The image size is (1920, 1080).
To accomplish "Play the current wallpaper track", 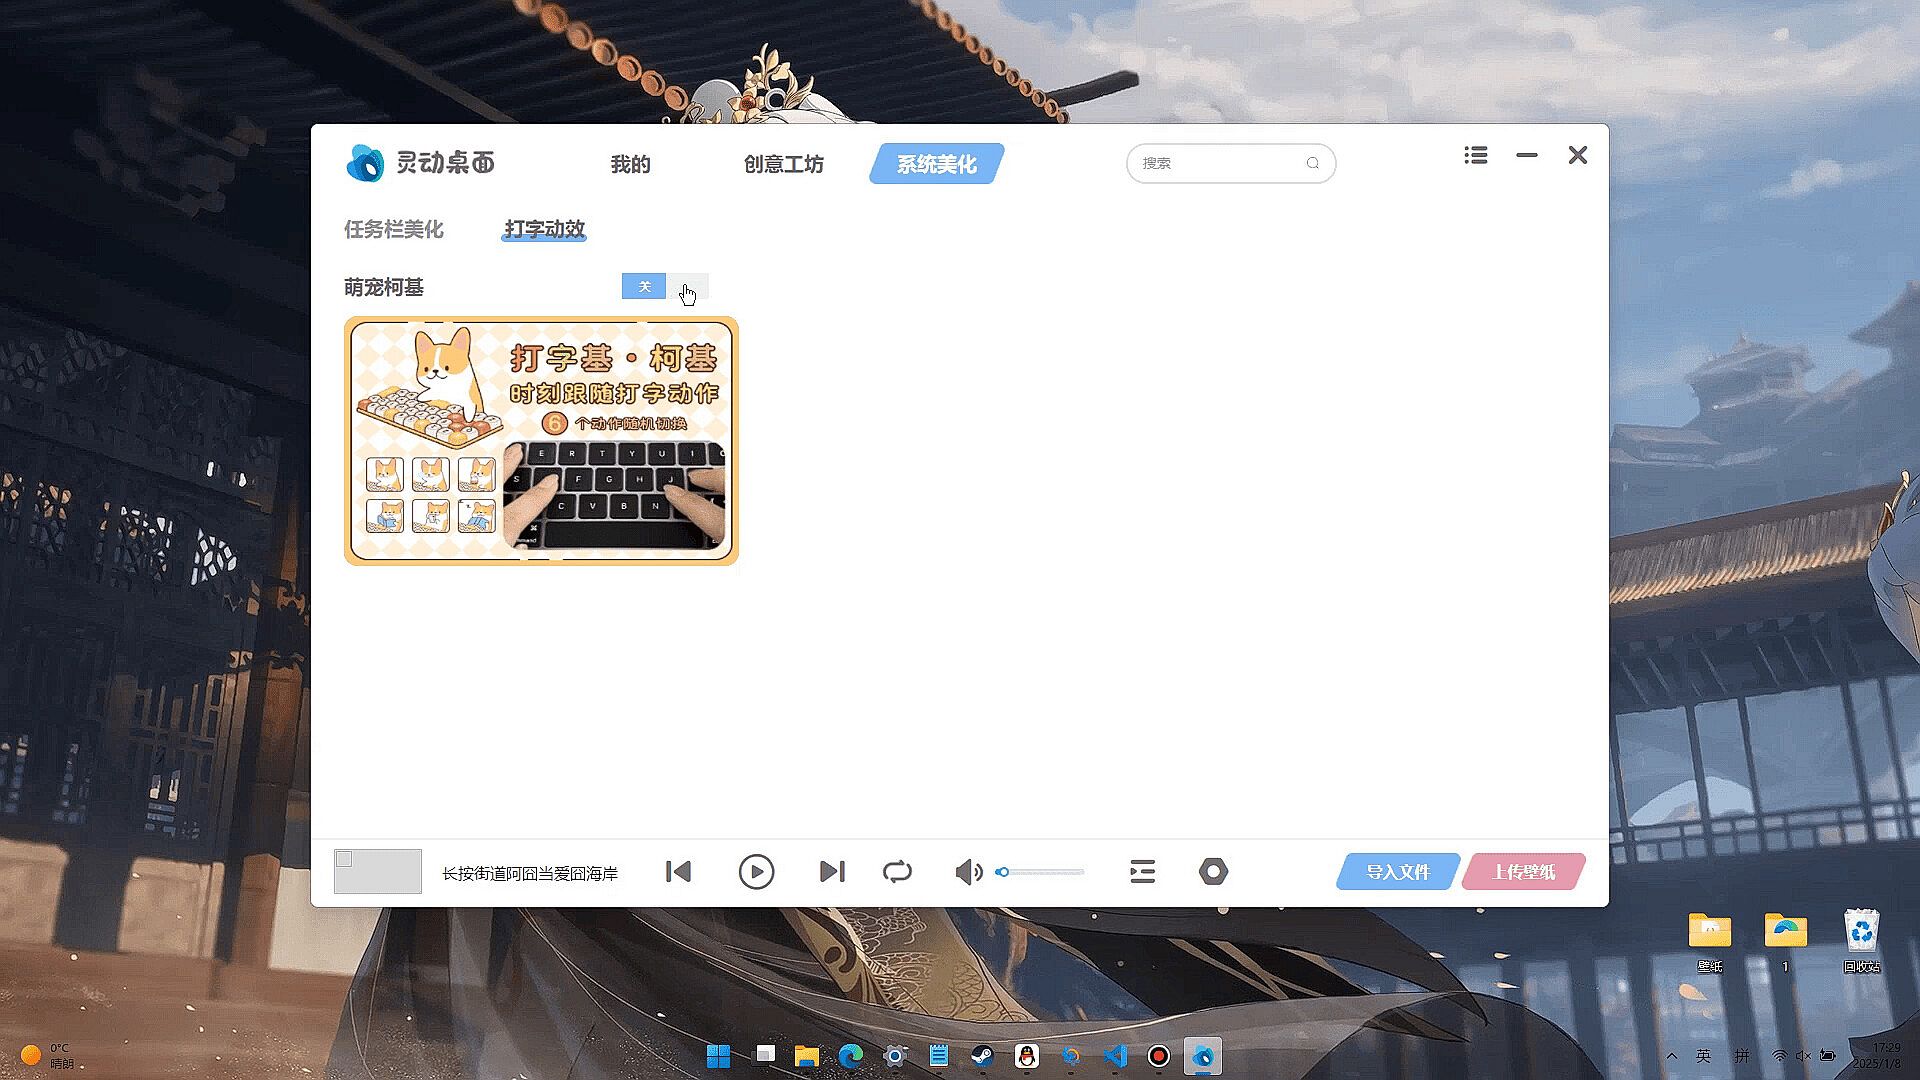I will pyautogui.click(x=756, y=872).
